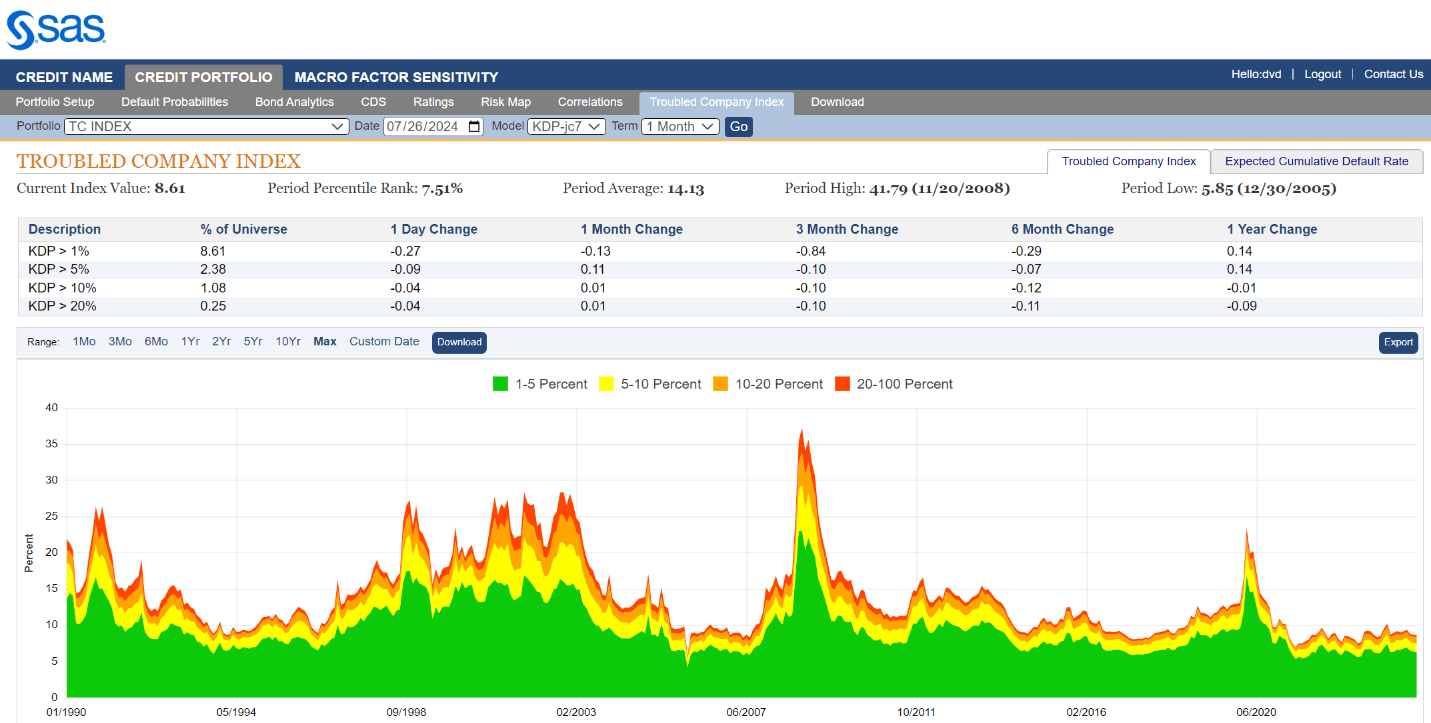Open Default Probabilities submenu
This screenshot has width=1431, height=723.
175,102
